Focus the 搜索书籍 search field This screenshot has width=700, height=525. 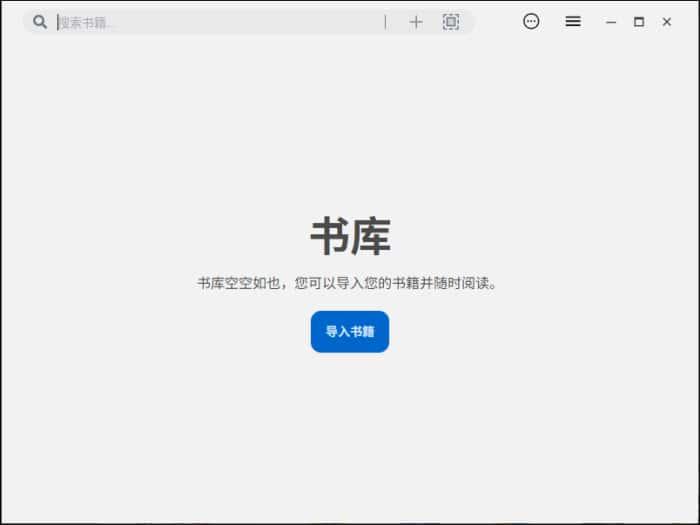(x=200, y=22)
